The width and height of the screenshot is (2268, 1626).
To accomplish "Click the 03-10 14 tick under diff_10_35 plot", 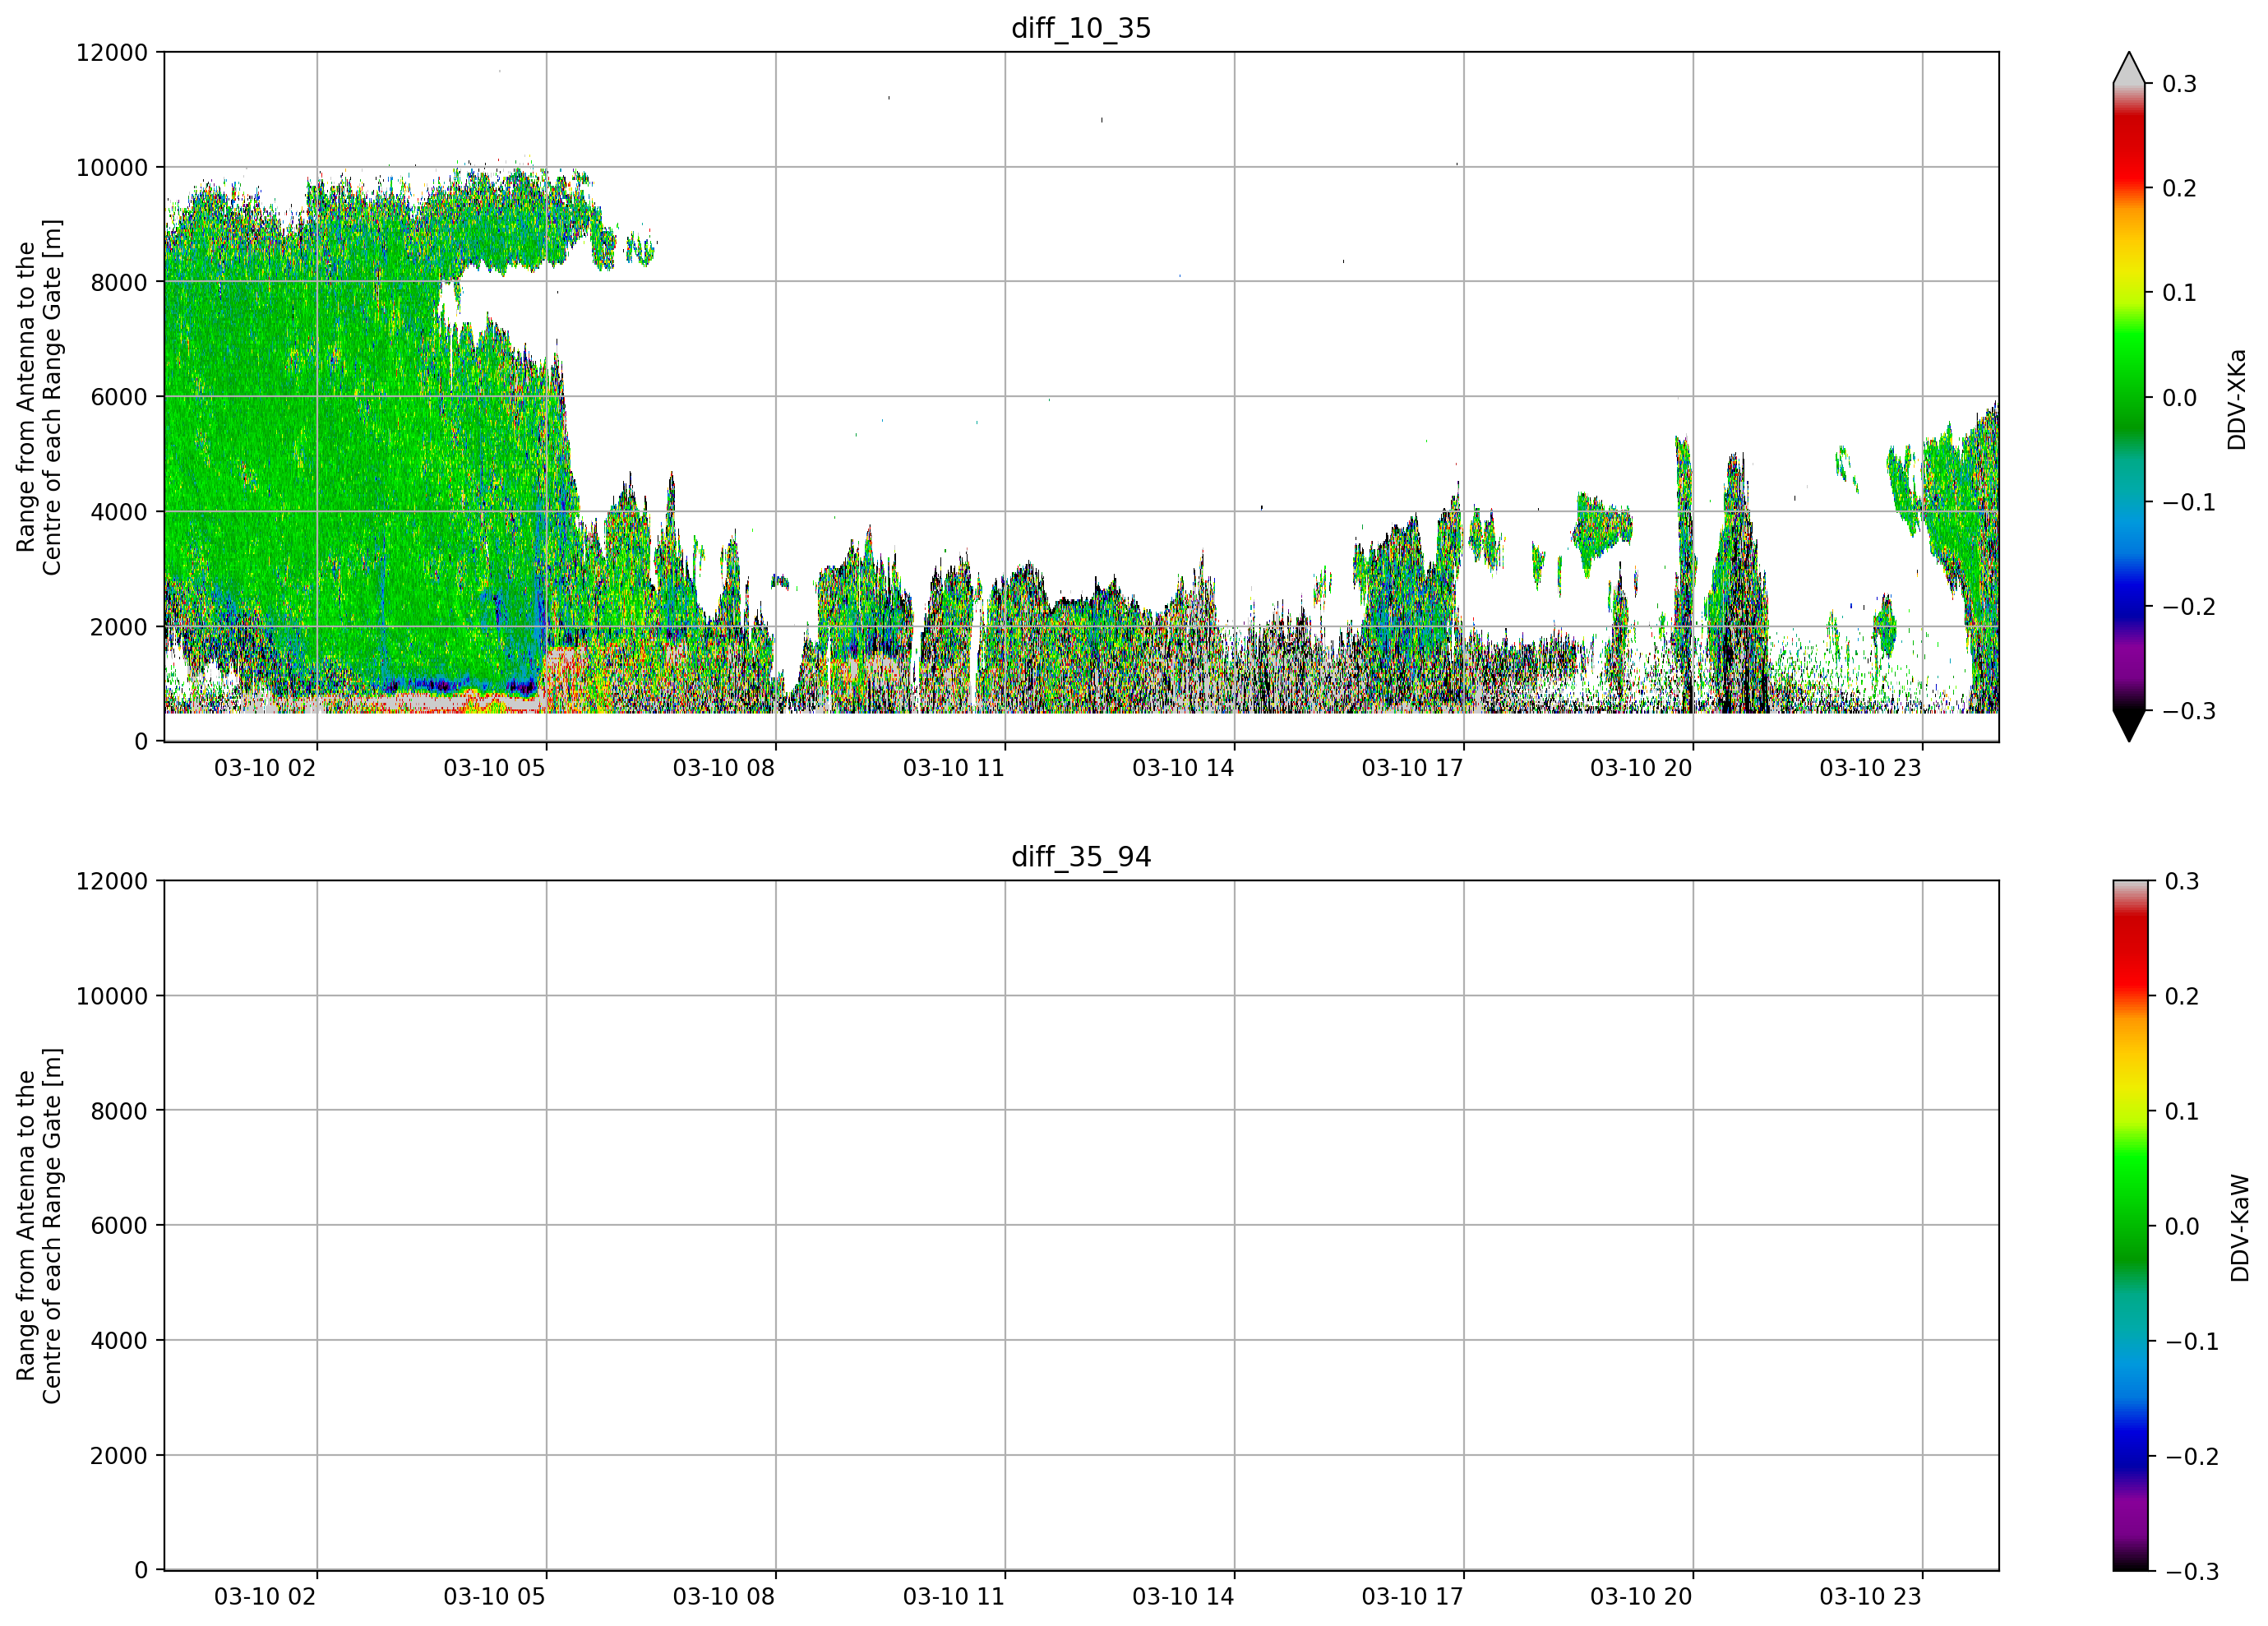I will point(1183,768).
